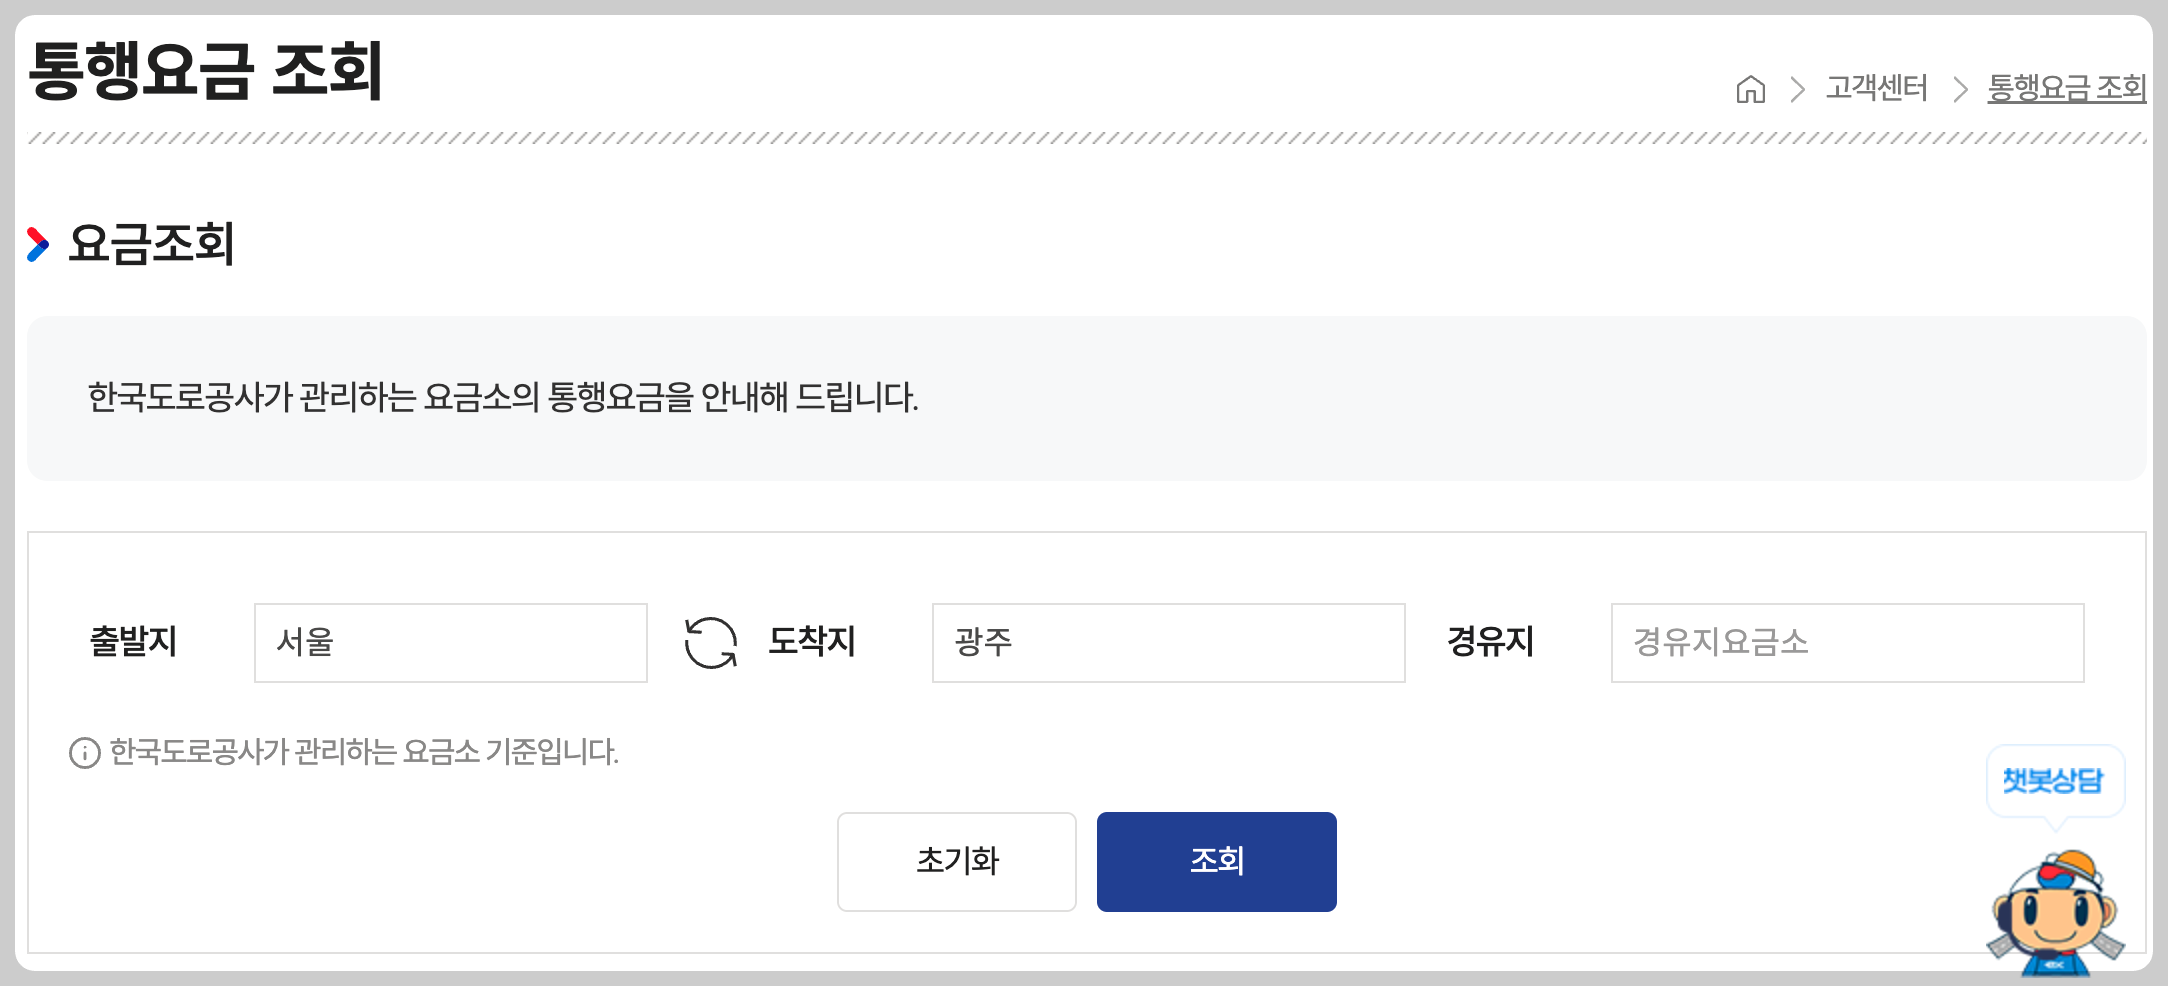Click the 출발지 field containing 서울
Image resolution: width=2168 pixels, height=986 pixels.
coord(450,643)
